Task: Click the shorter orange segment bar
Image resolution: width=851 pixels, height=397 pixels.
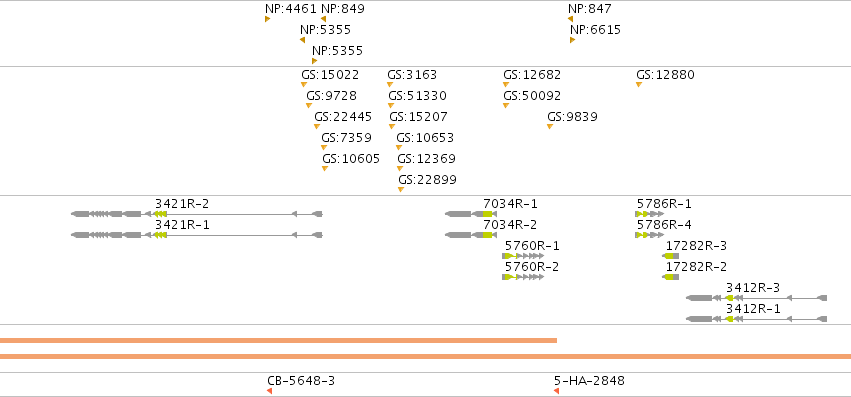Action: click(278, 341)
